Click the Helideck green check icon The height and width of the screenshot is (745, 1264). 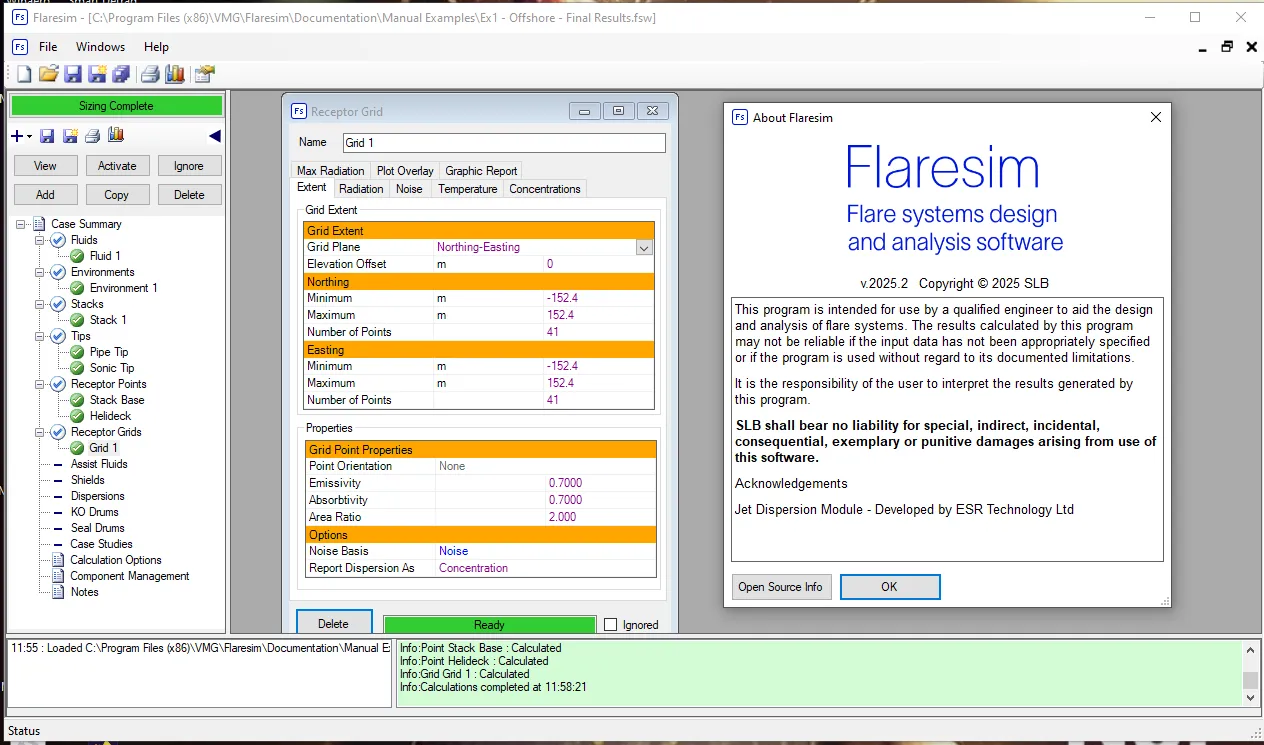click(77, 416)
